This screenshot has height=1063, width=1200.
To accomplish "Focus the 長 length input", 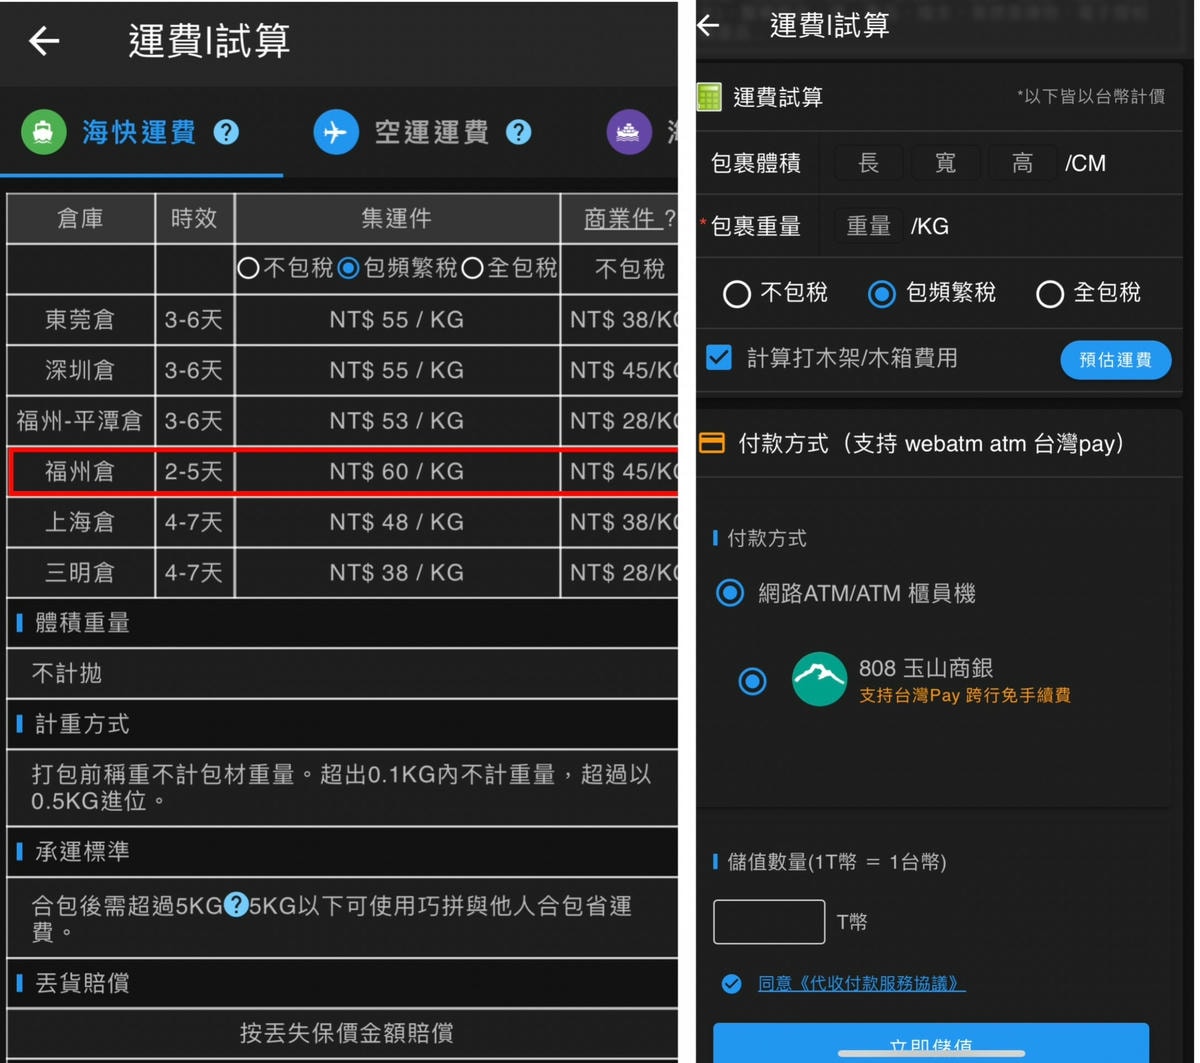I will tap(868, 163).
